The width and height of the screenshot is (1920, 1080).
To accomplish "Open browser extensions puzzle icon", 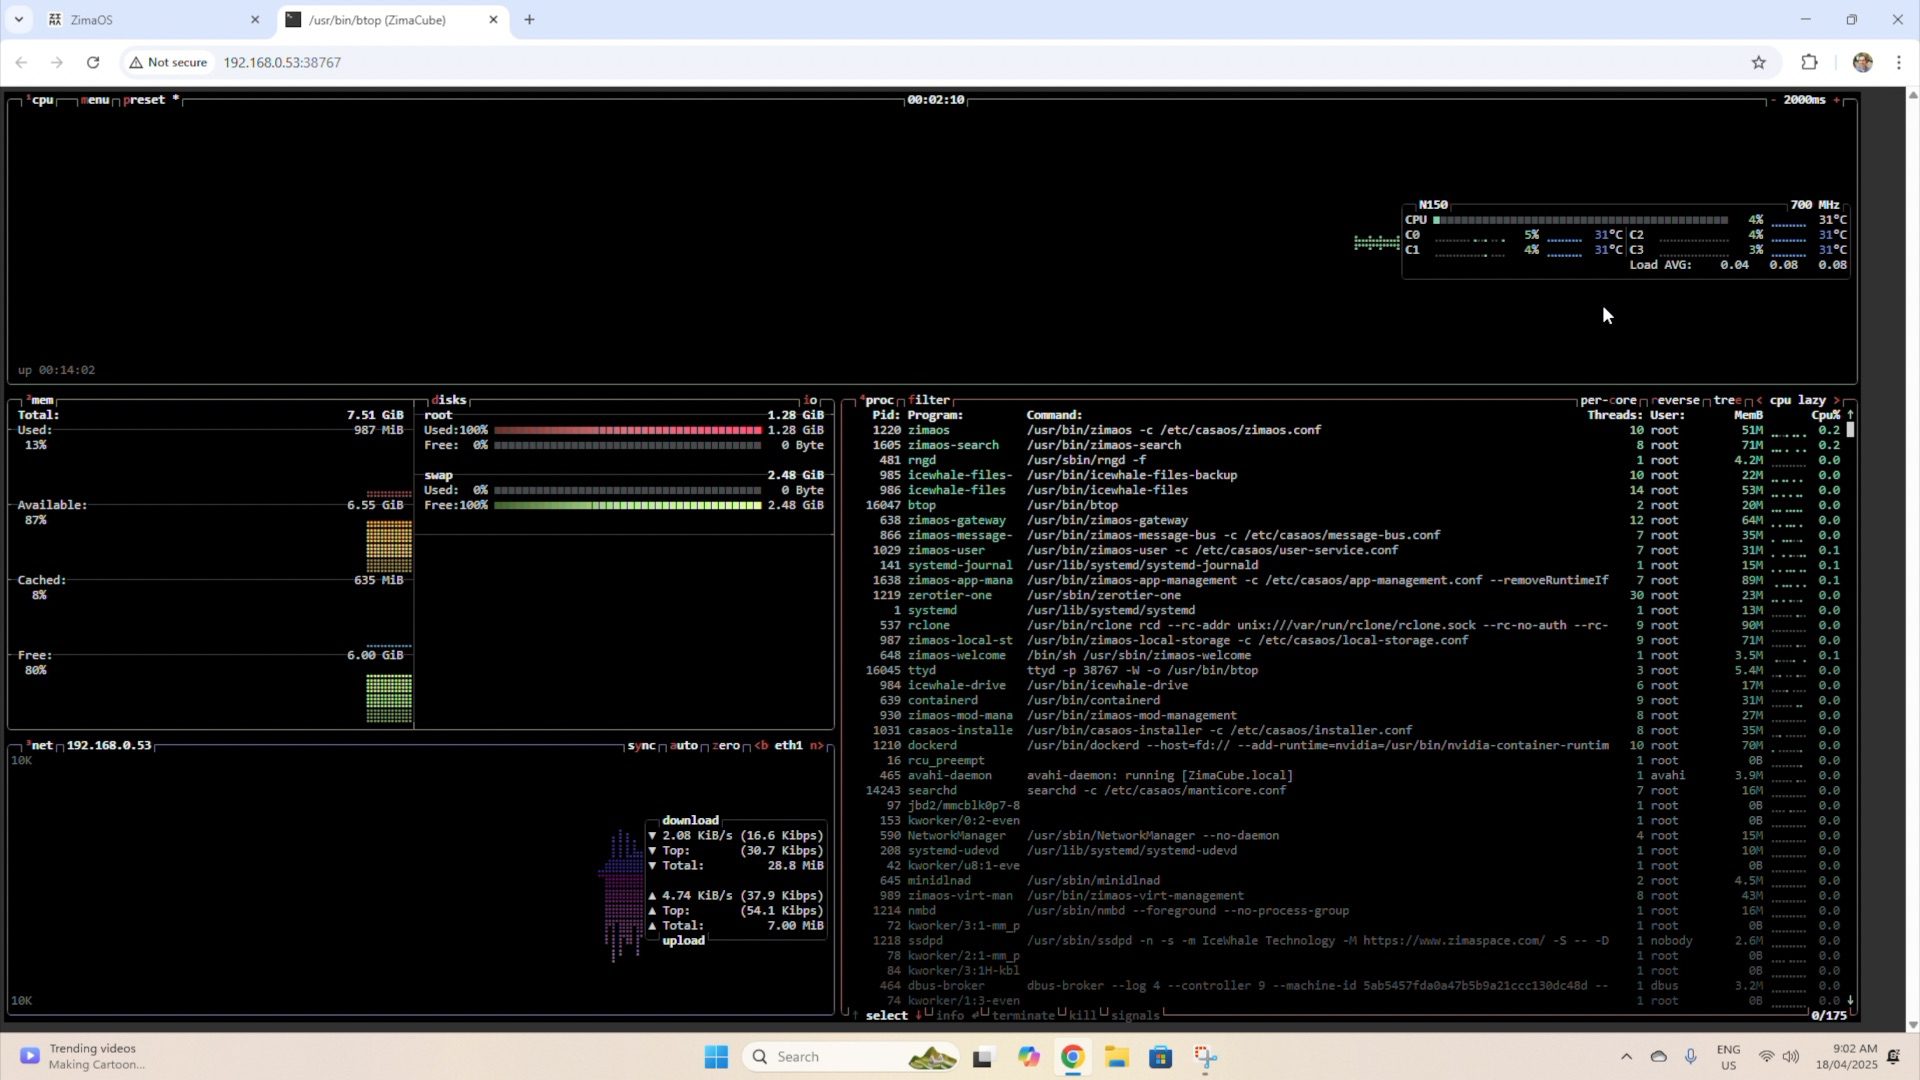I will point(1809,62).
